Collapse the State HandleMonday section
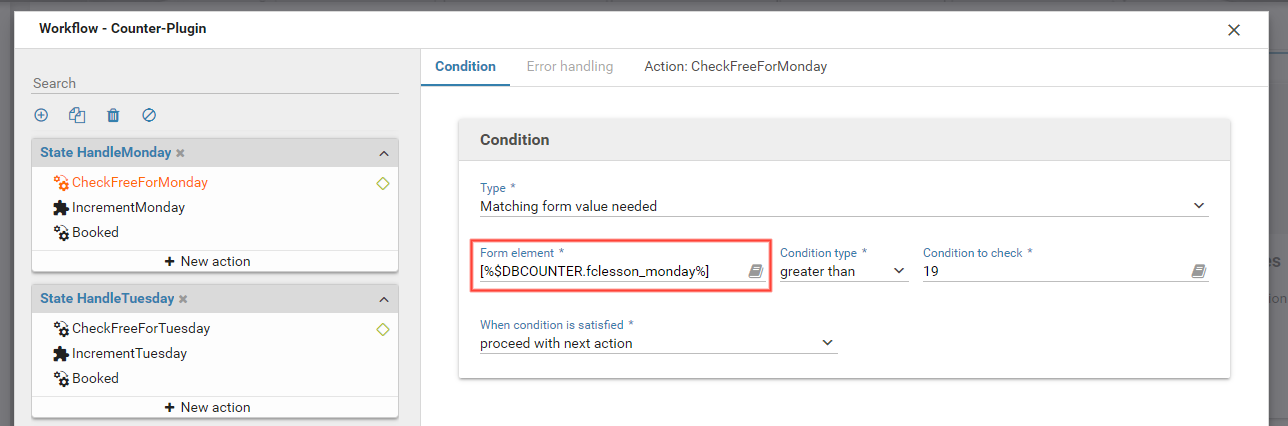The image size is (1288, 426). pyautogui.click(x=384, y=154)
